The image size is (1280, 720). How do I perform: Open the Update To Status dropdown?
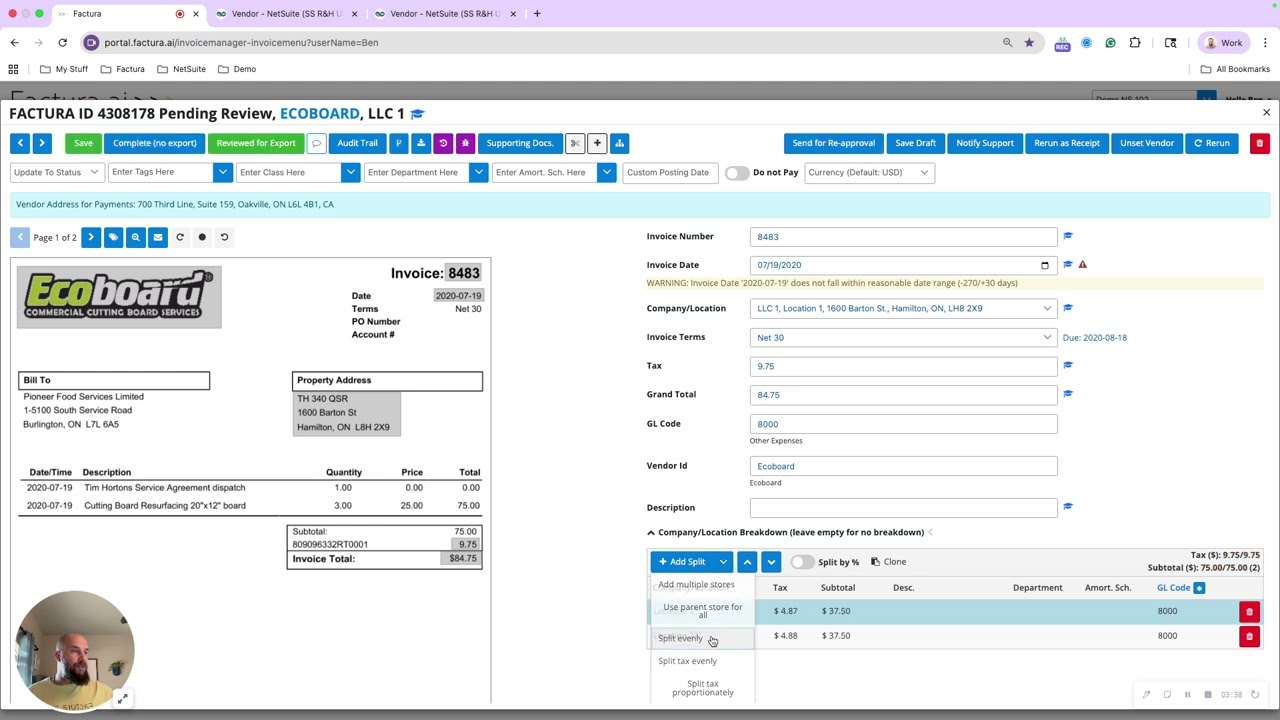click(56, 172)
